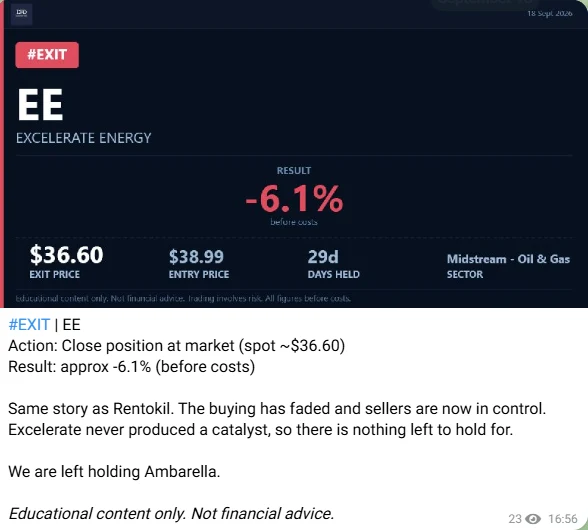Click the $36.60 exit price value
Viewport: 588px width, 530px height.
(x=66, y=255)
